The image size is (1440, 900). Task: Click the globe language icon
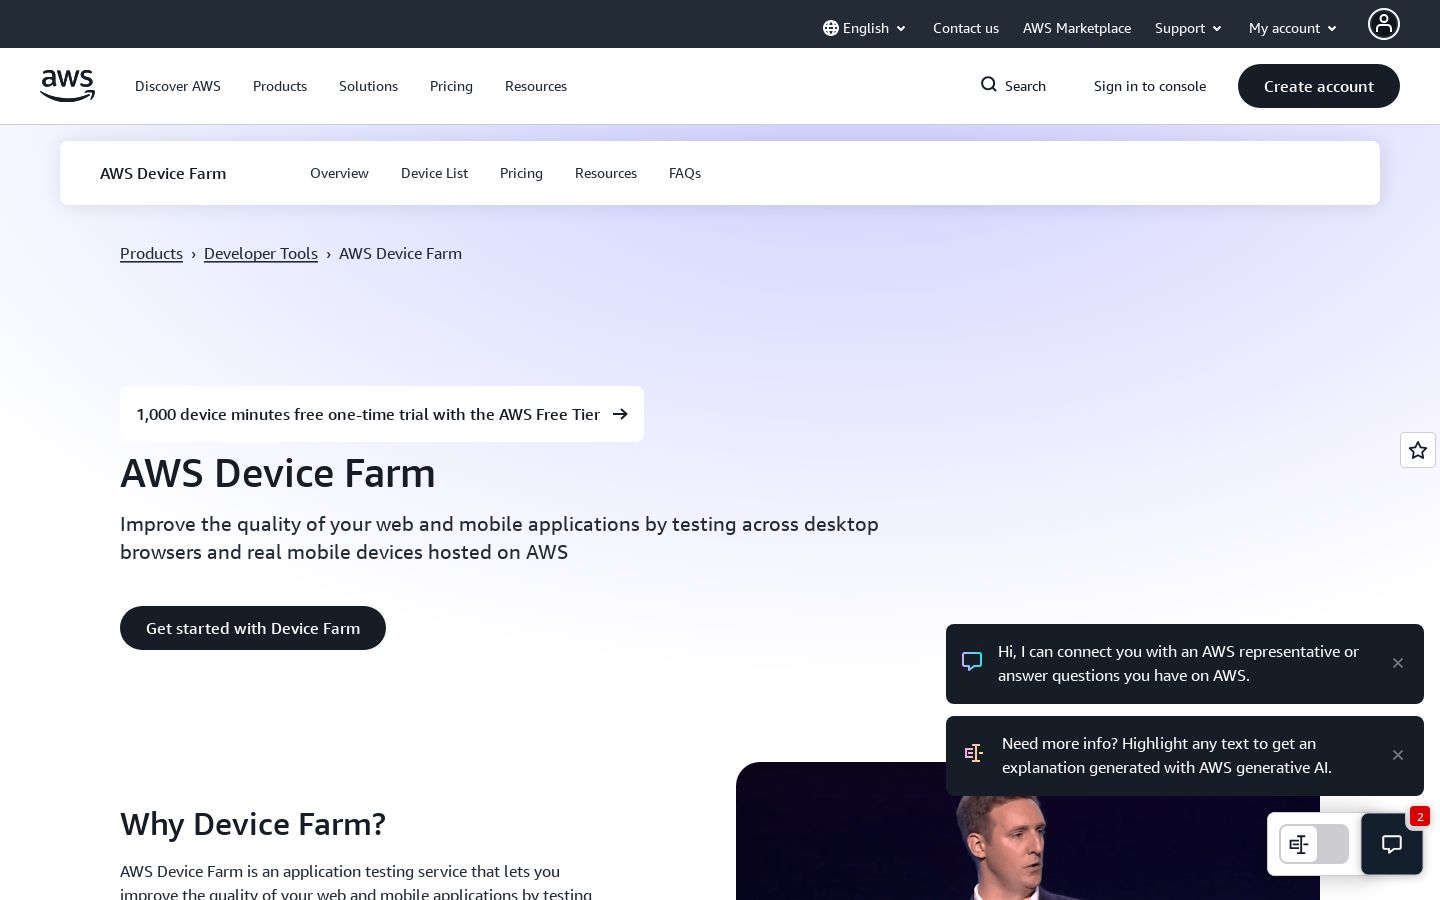click(831, 28)
